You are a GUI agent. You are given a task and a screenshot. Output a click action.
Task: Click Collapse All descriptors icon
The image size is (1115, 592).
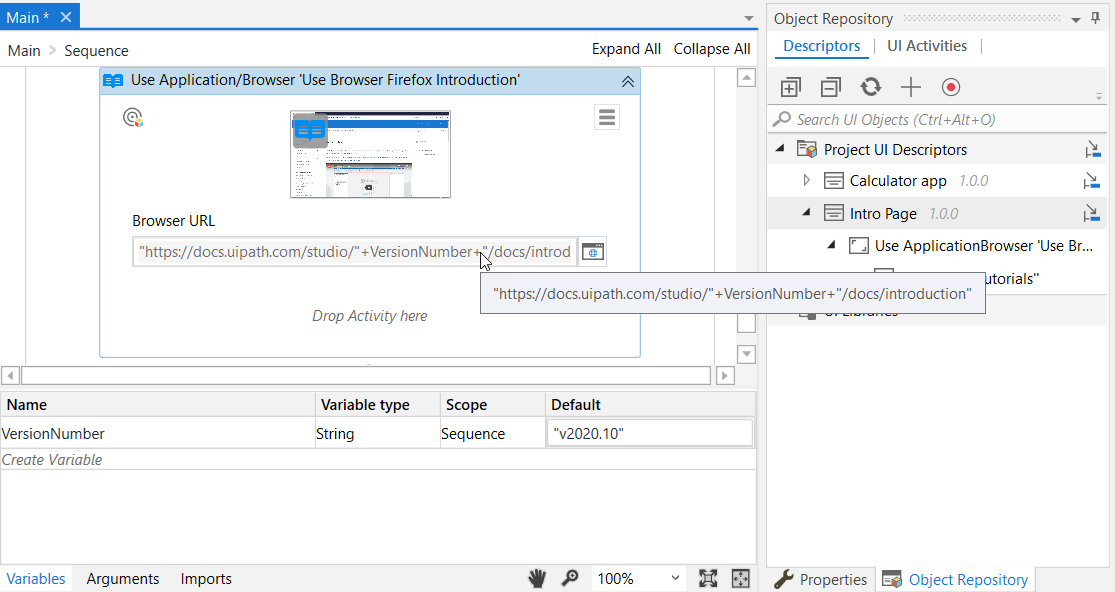[830, 87]
